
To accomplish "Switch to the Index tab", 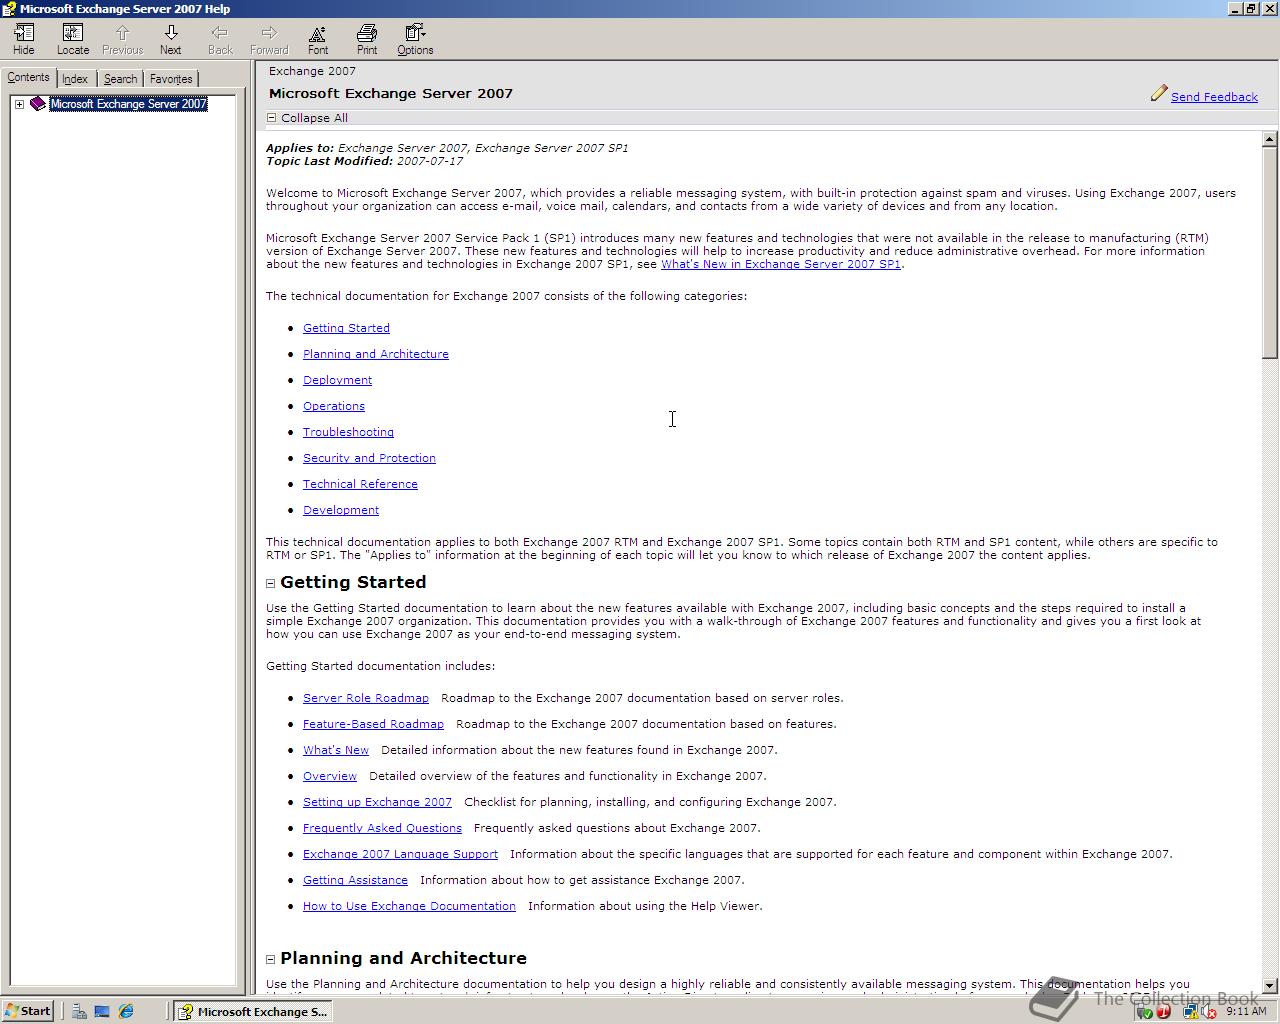I will pyautogui.click(x=75, y=79).
